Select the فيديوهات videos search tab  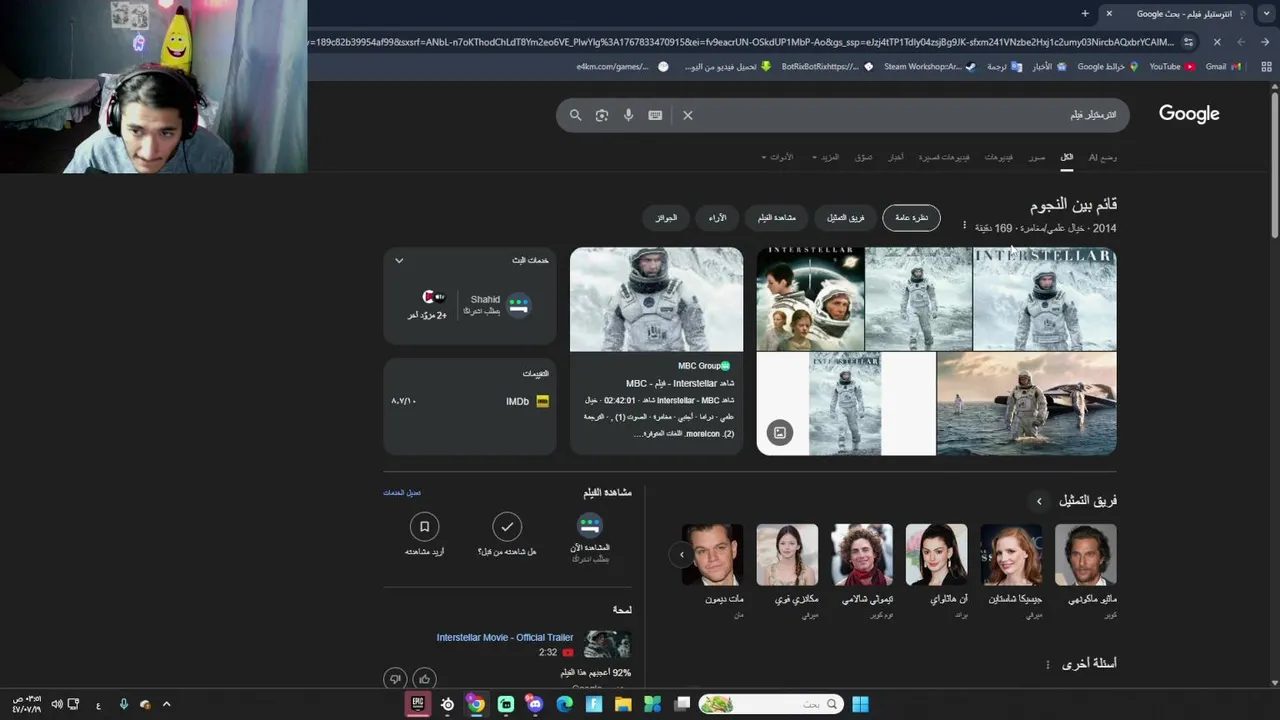click(x=998, y=157)
